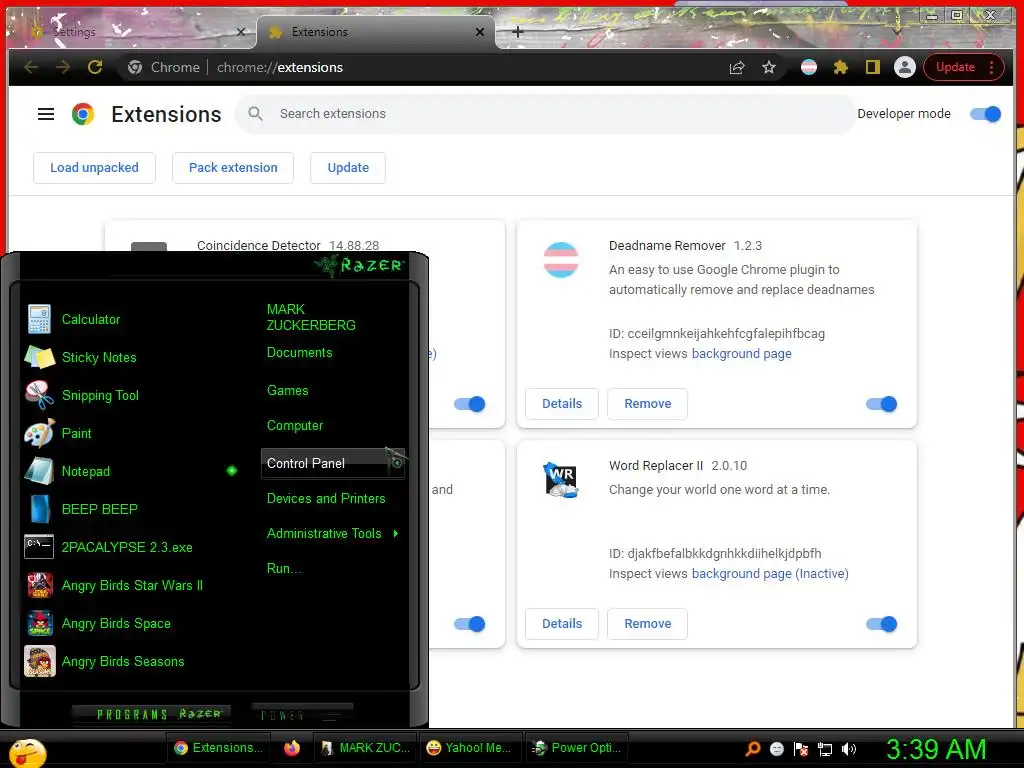Open Documents in start menu
The image size is (1024, 768).
(x=299, y=353)
